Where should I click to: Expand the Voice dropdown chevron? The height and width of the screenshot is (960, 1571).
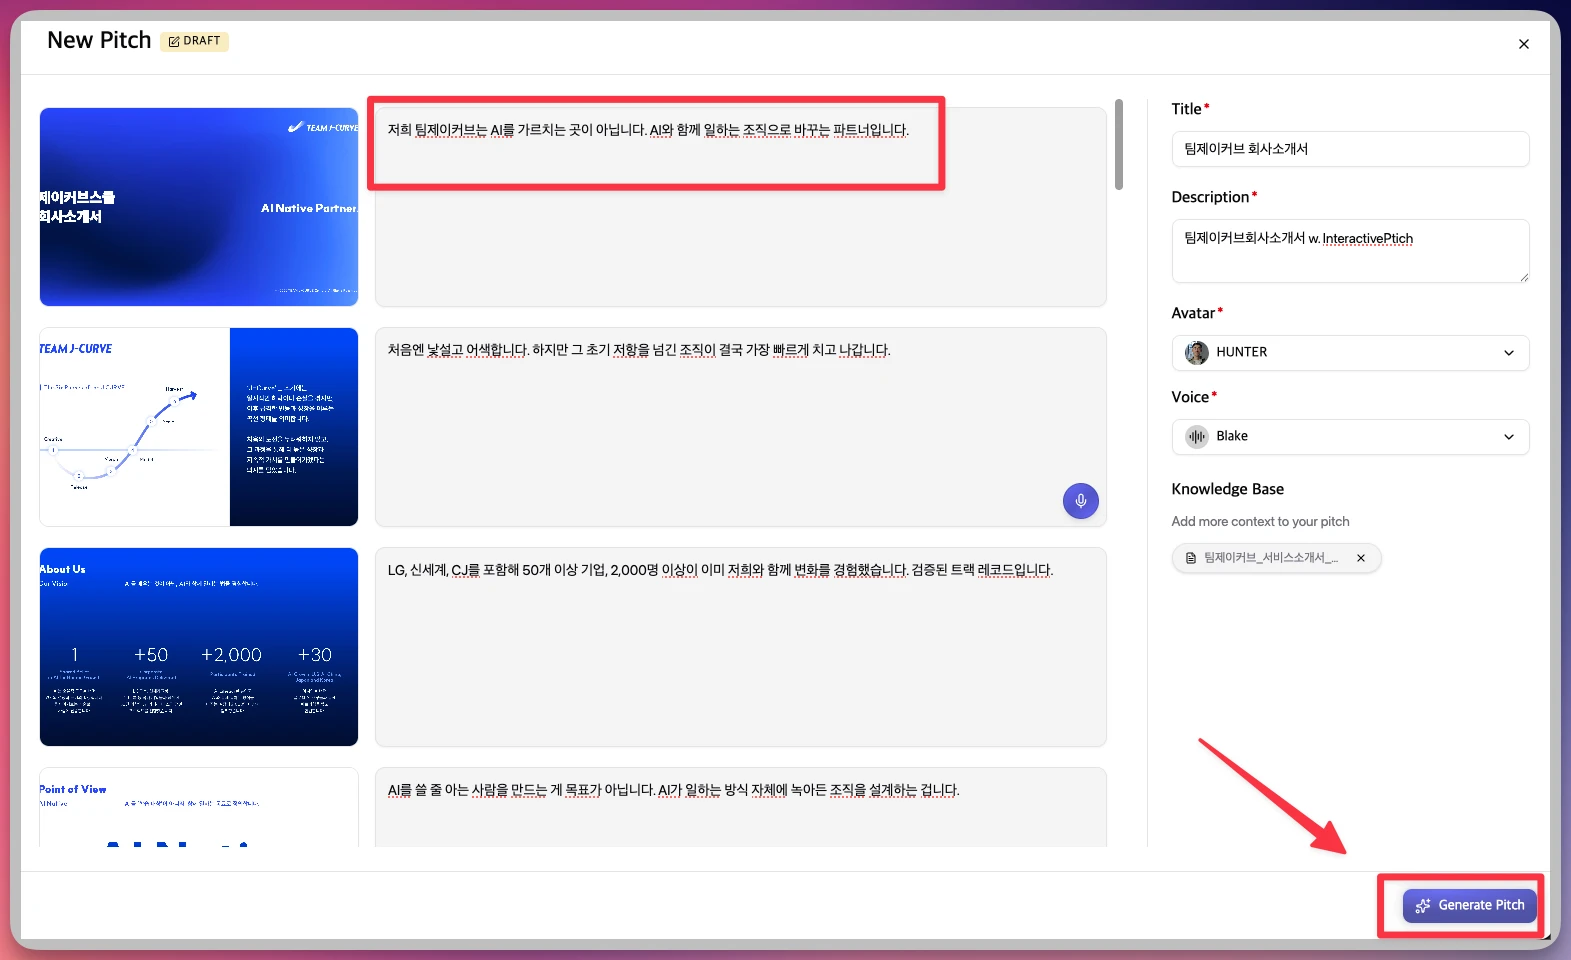point(1508,437)
